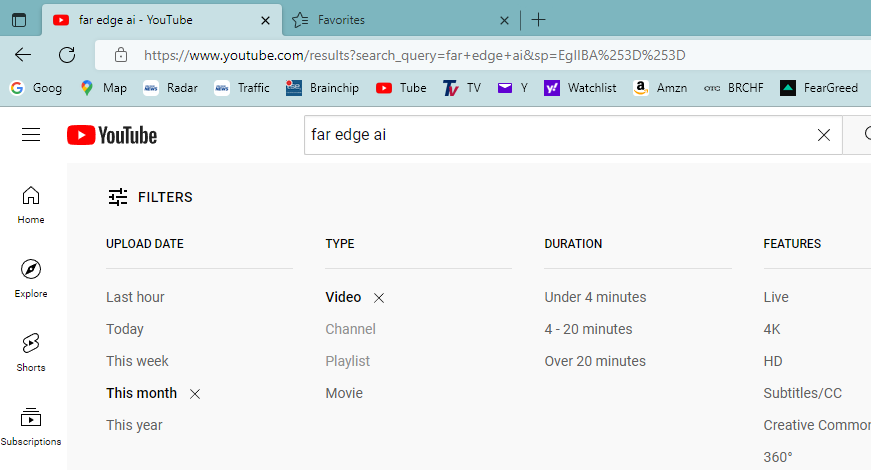Open the browser tab actions menu
Viewport: 871px width, 470px height.
click(19, 19)
